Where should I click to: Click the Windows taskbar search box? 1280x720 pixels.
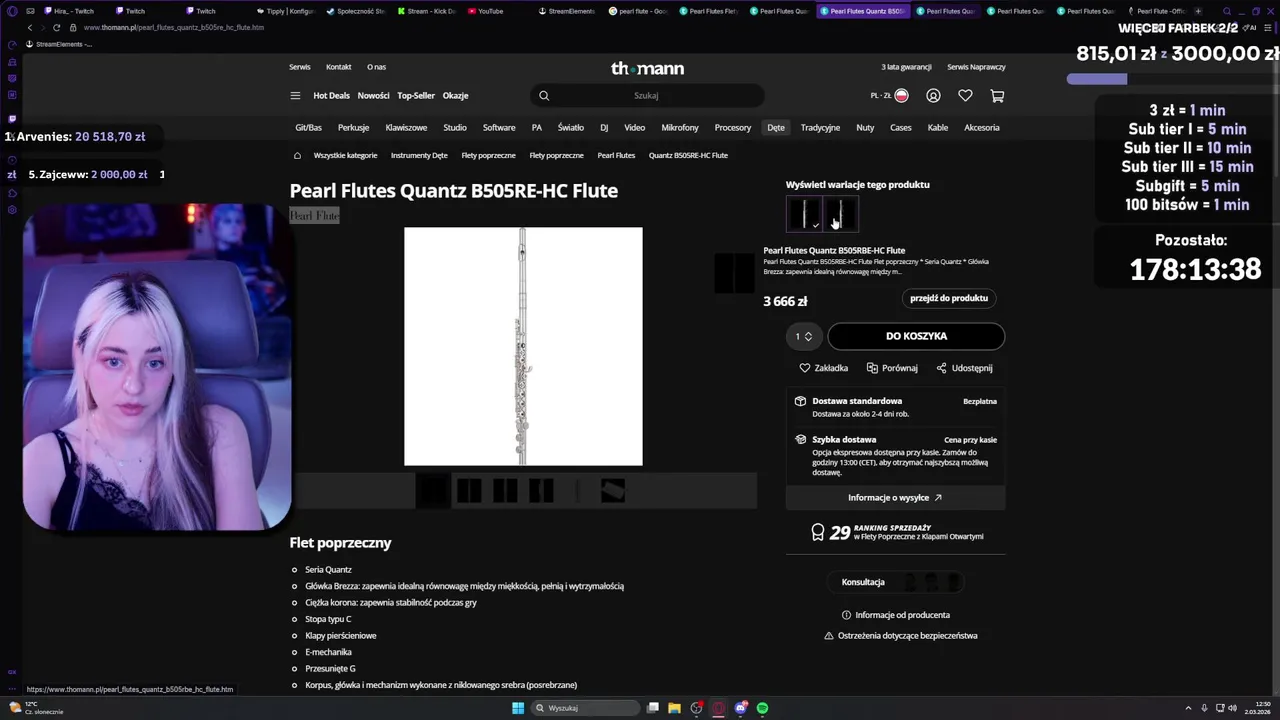[585, 708]
